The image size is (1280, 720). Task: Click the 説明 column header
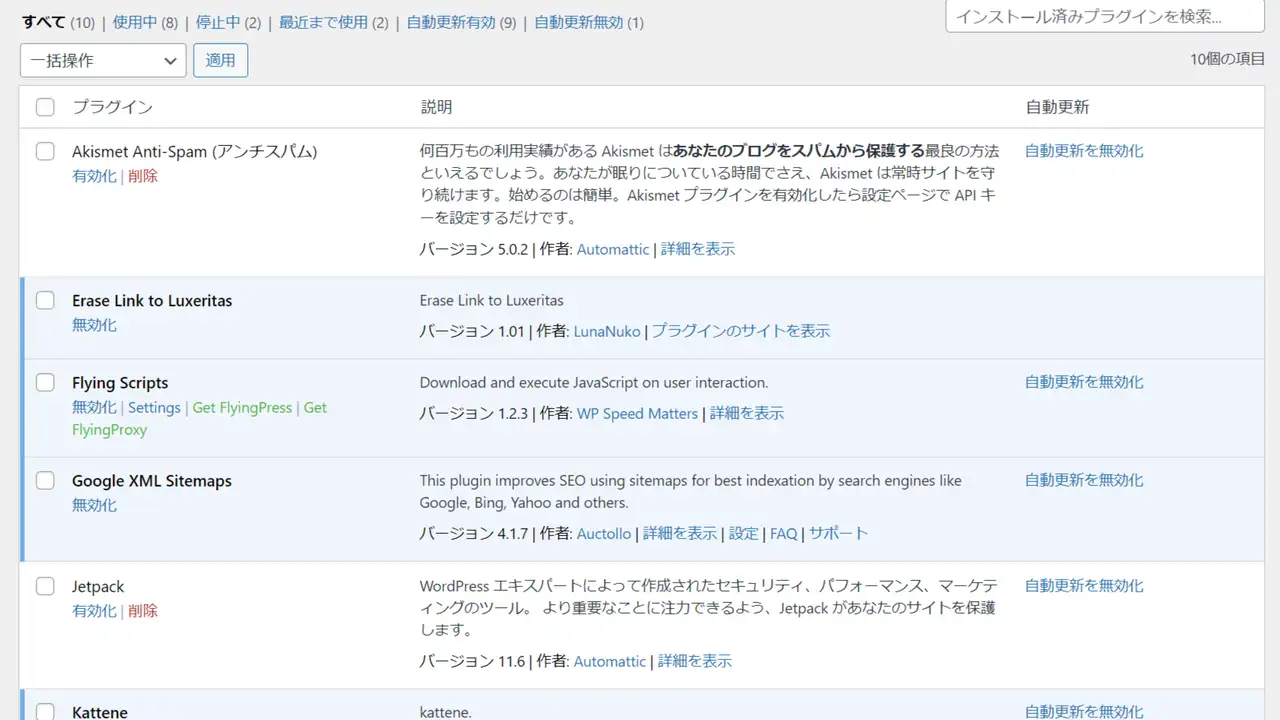pyautogui.click(x=436, y=107)
